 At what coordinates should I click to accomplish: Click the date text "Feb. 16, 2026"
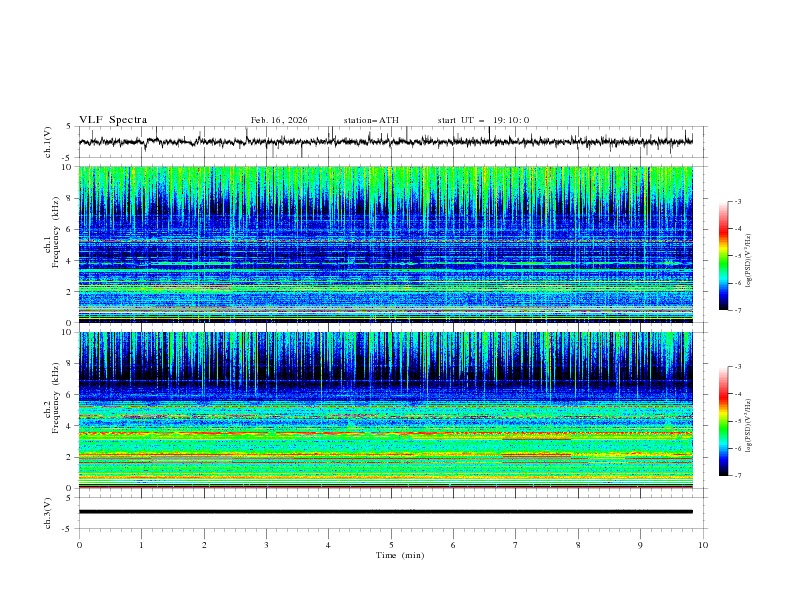click(279, 120)
